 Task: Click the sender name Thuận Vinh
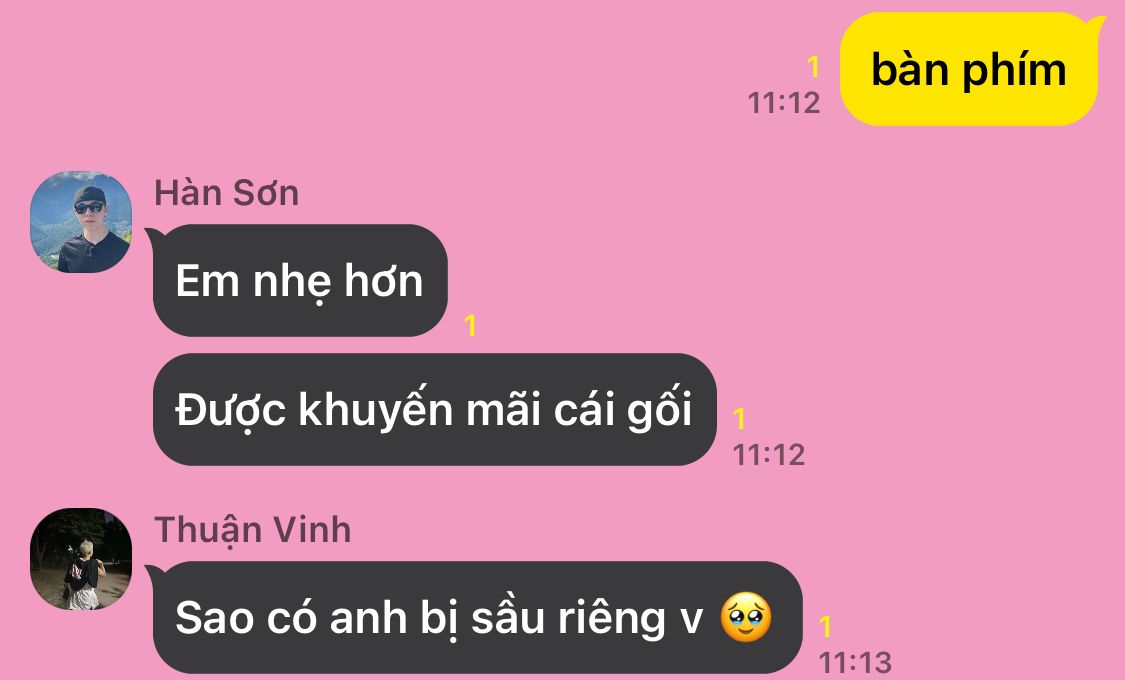point(253,531)
